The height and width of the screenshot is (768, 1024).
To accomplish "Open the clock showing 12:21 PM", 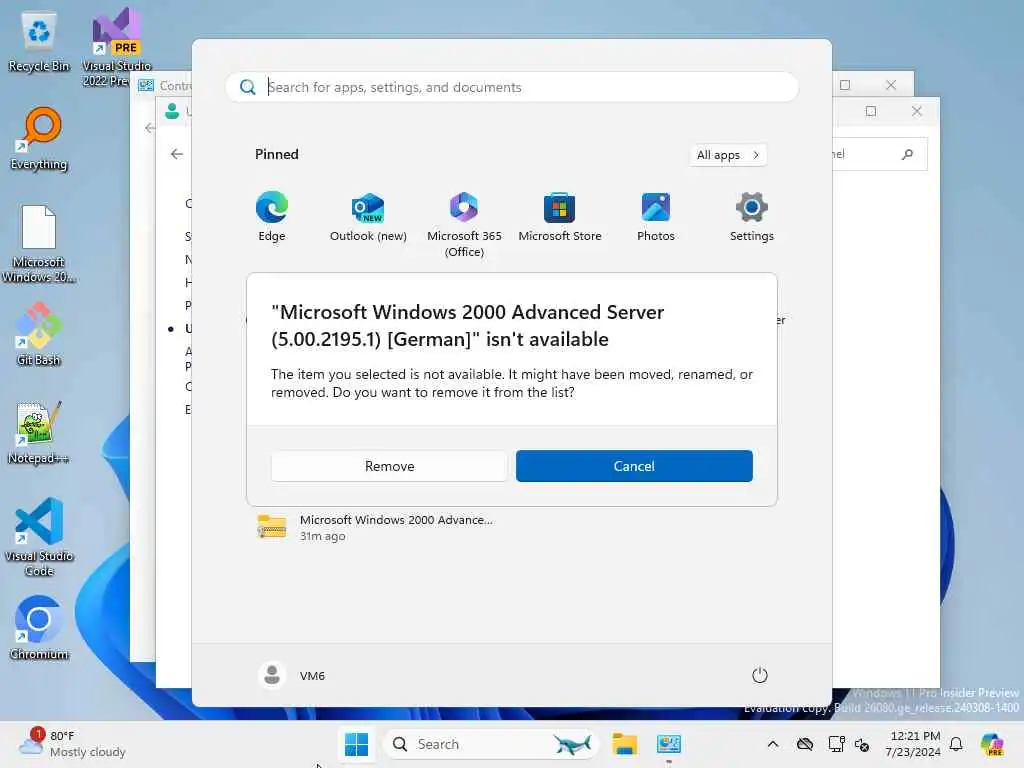I will (x=912, y=744).
